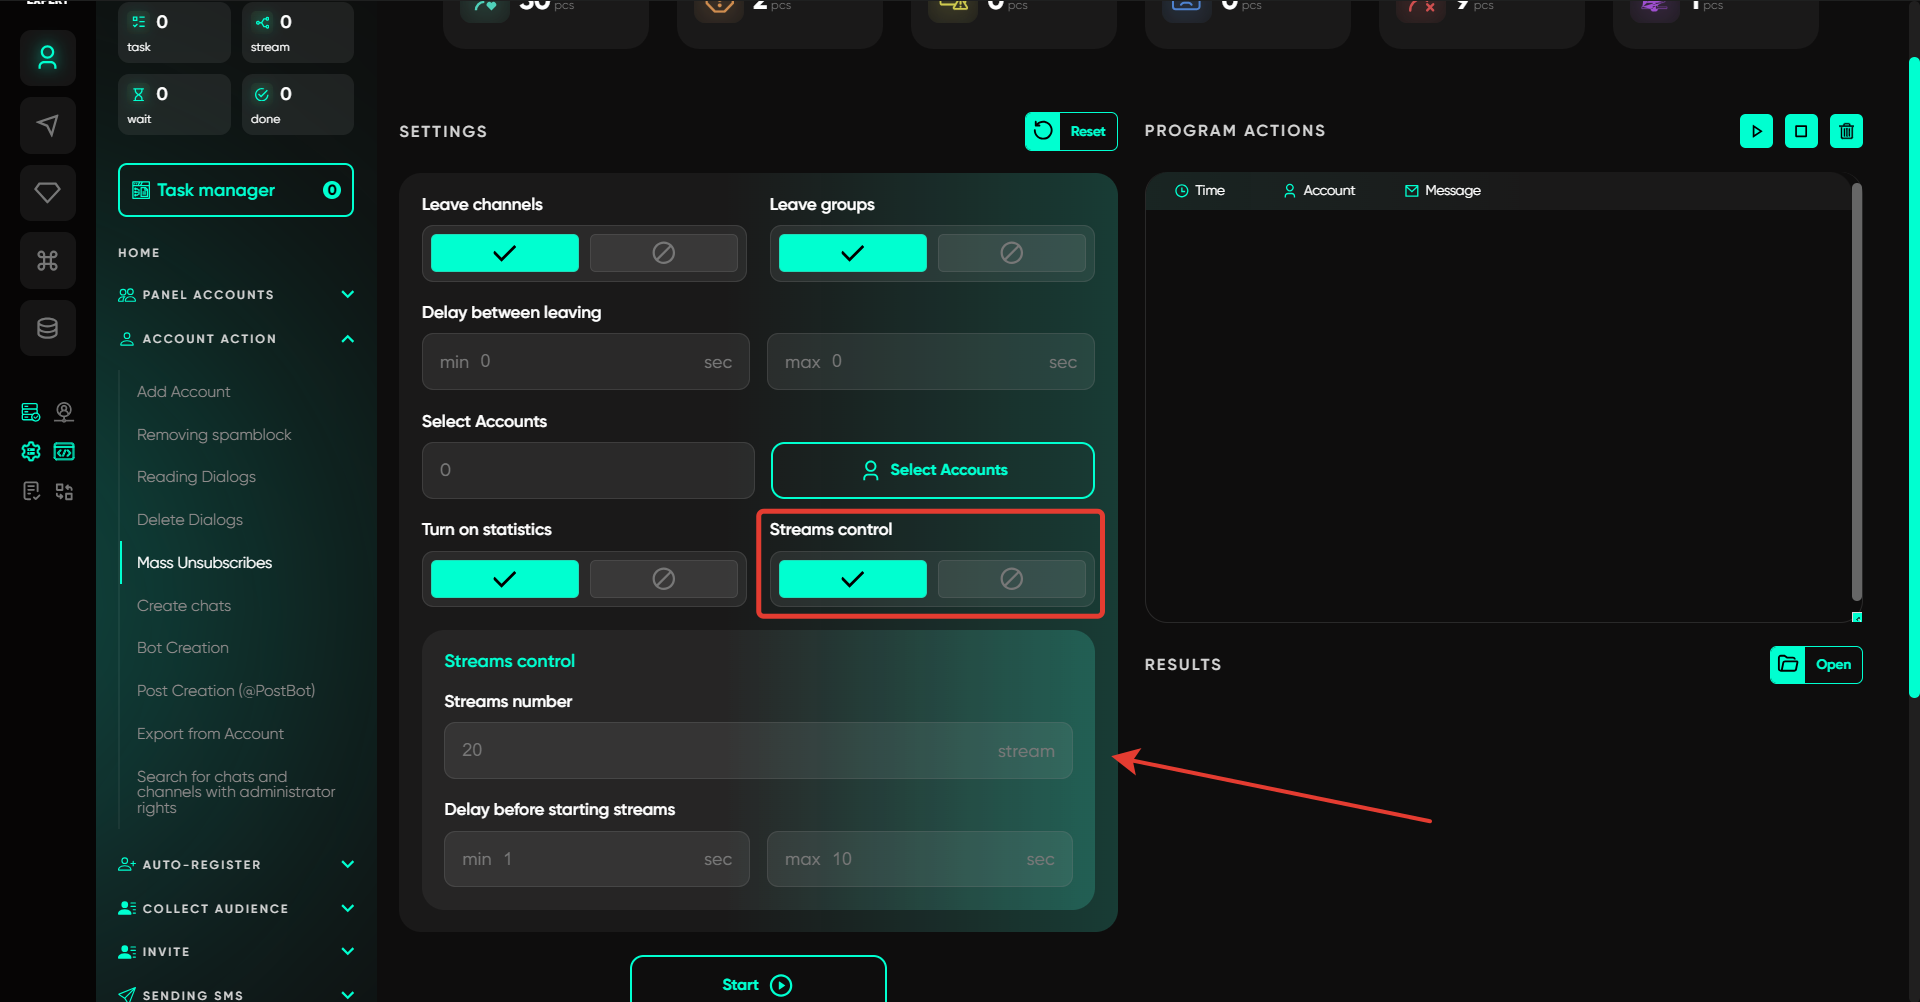
Task: Disable the Leave channels option
Action: tap(663, 253)
